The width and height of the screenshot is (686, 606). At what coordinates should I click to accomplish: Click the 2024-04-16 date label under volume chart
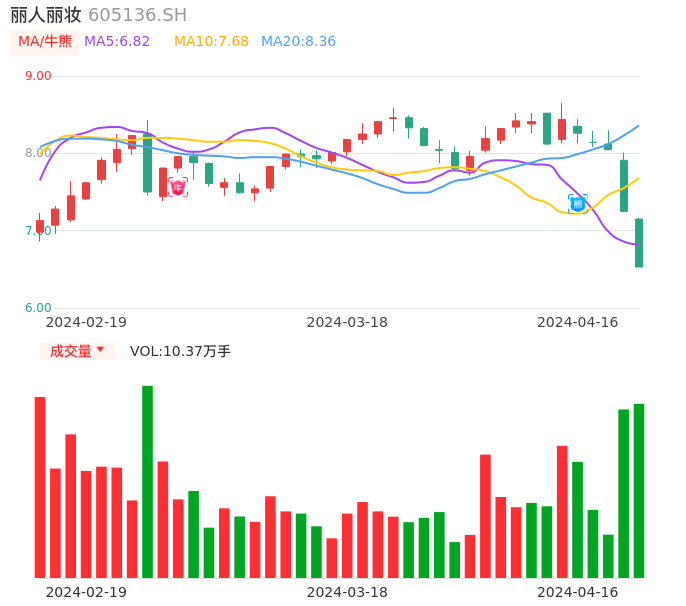[577, 592]
